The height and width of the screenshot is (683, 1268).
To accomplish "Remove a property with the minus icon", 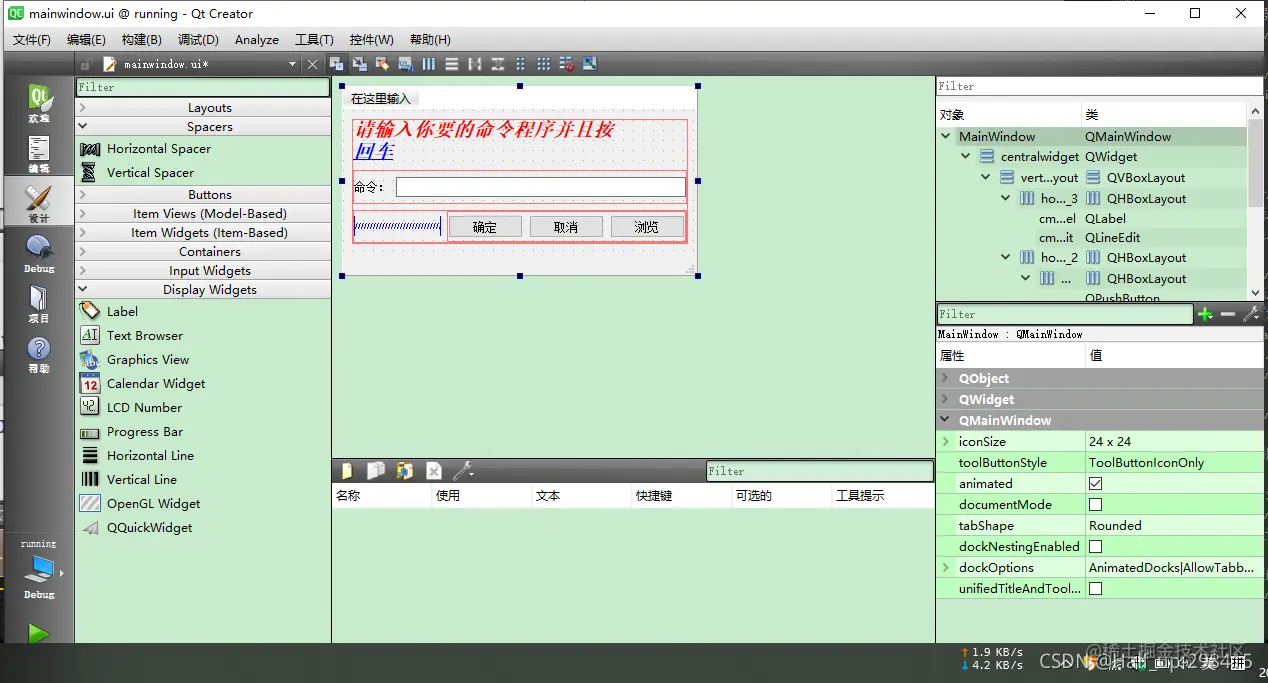I will 1228,314.
